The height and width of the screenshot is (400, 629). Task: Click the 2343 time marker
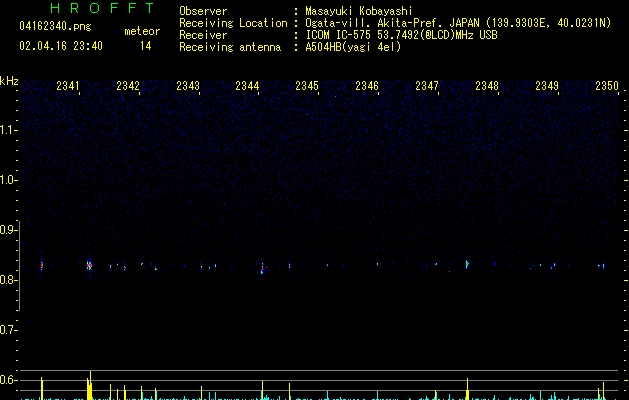pyautogui.click(x=187, y=86)
